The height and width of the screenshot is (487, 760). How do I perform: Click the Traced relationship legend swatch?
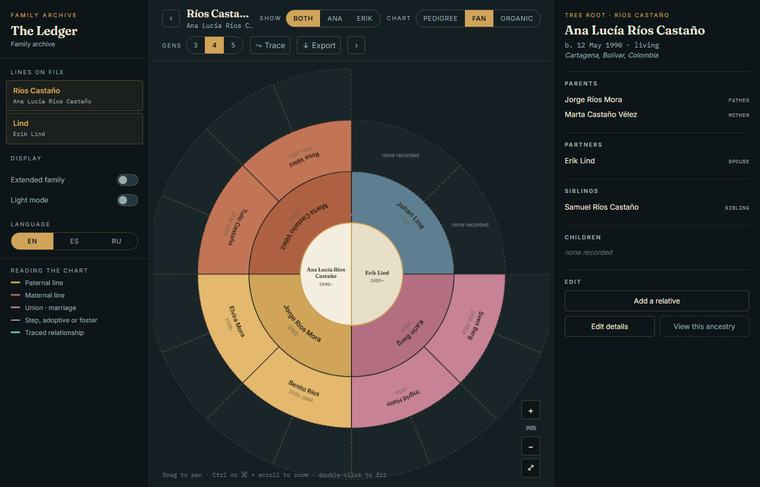point(16,332)
